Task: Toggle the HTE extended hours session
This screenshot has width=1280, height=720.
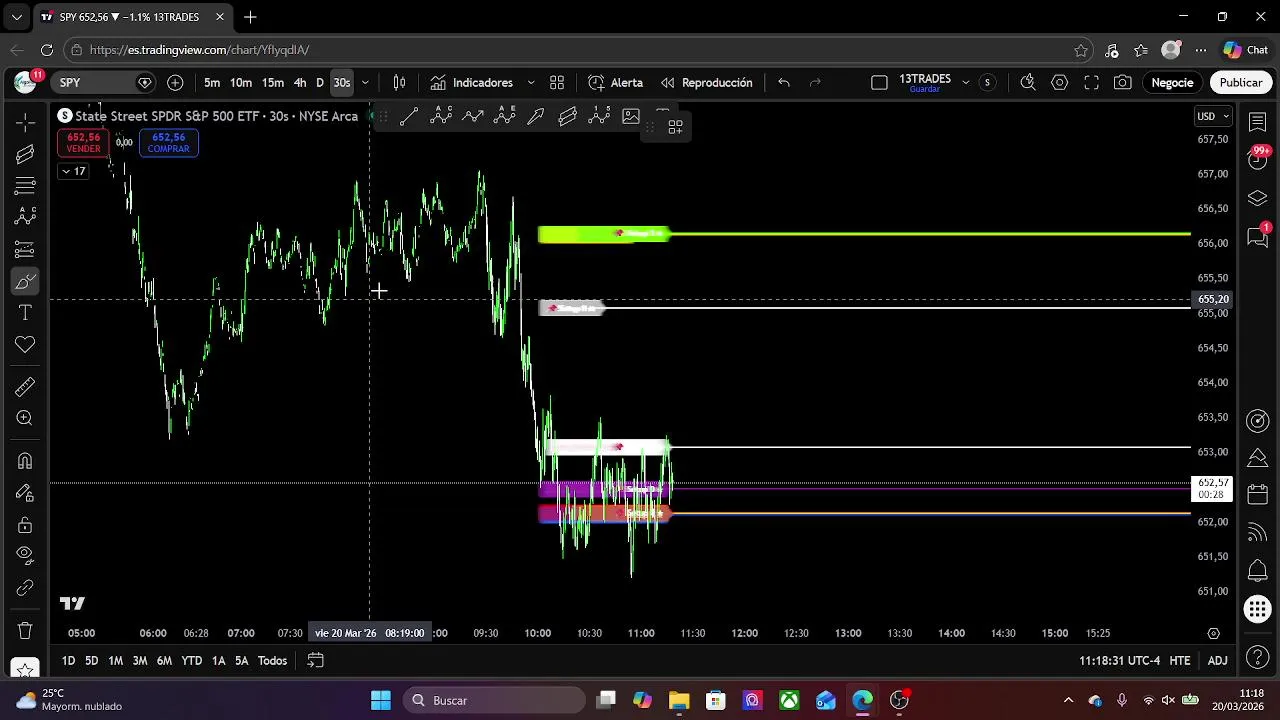Action: pos(1180,661)
